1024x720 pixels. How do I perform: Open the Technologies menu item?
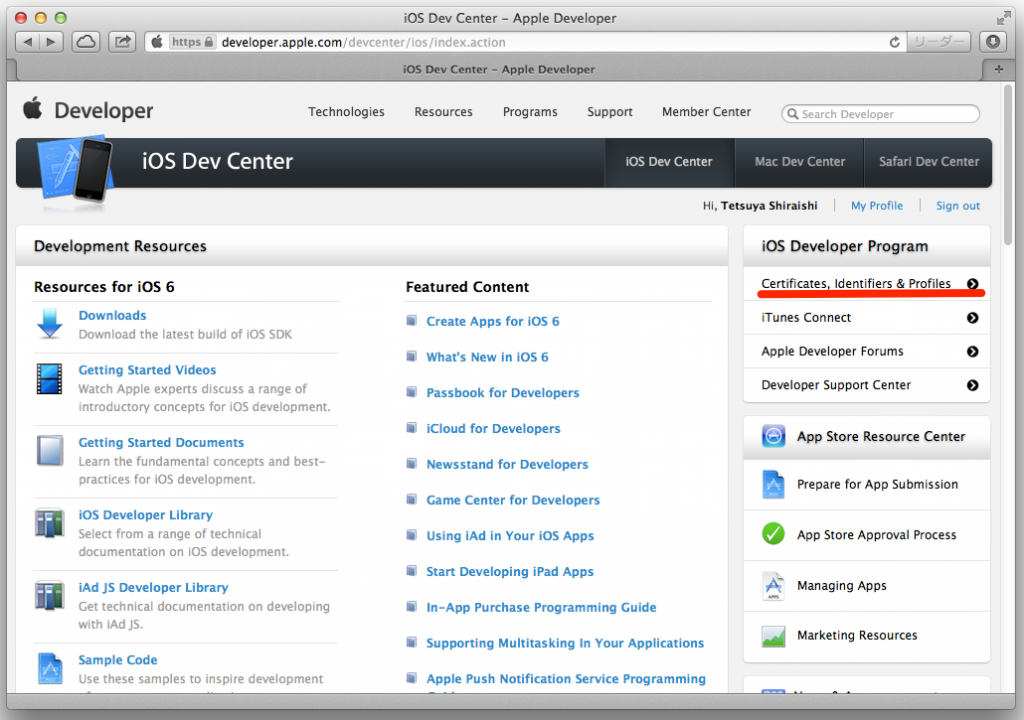(346, 112)
